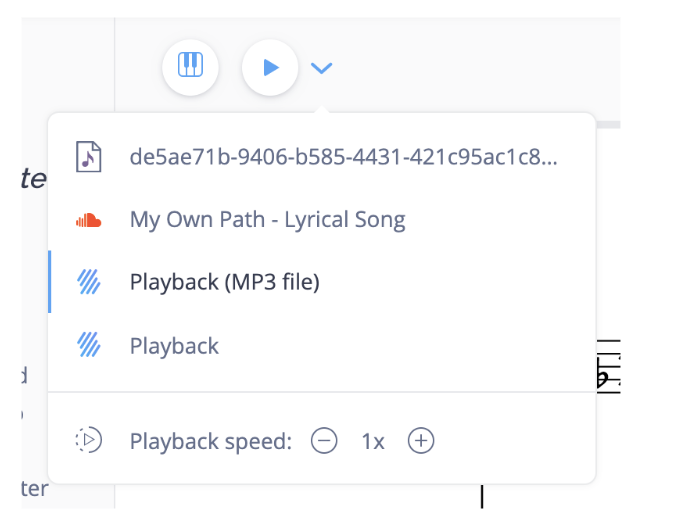The image size is (675, 518).
Task: Click the striped icon beside Playback
Action: pos(89,345)
